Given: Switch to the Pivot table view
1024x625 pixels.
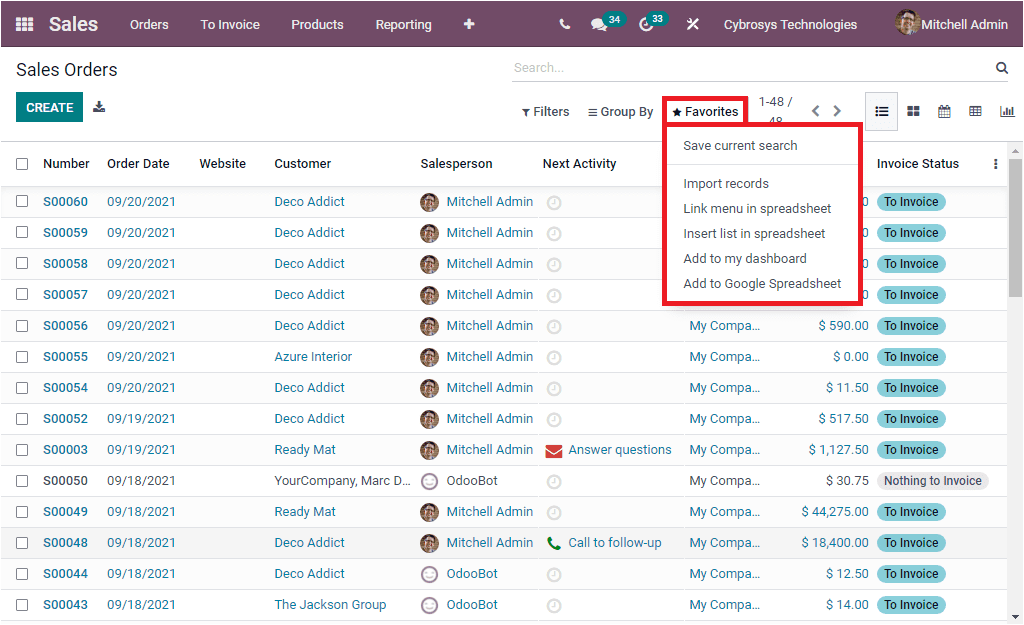Looking at the screenshot, I should (975, 111).
